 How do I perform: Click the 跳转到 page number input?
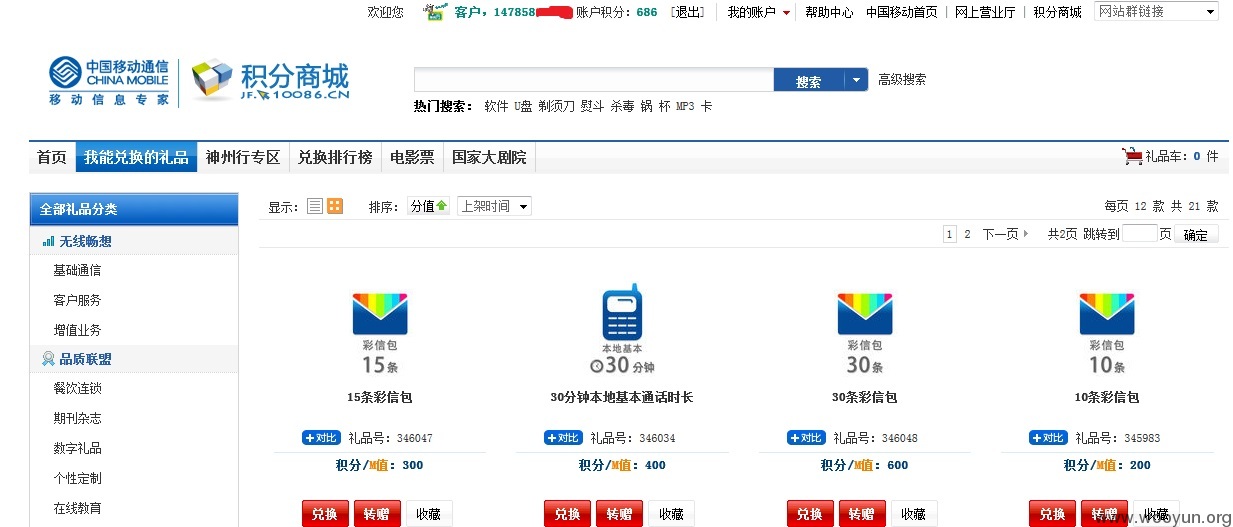point(1139,234)
